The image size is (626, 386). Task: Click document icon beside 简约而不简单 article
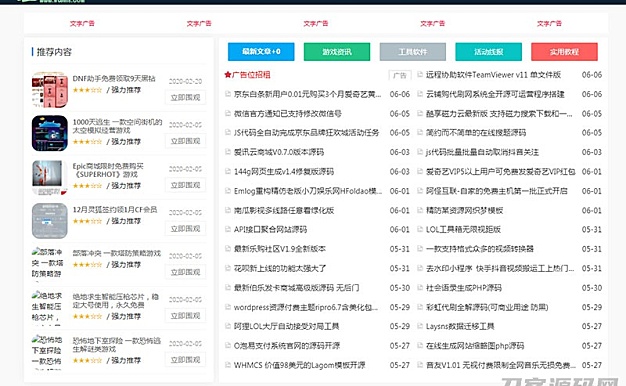(420, 133)
